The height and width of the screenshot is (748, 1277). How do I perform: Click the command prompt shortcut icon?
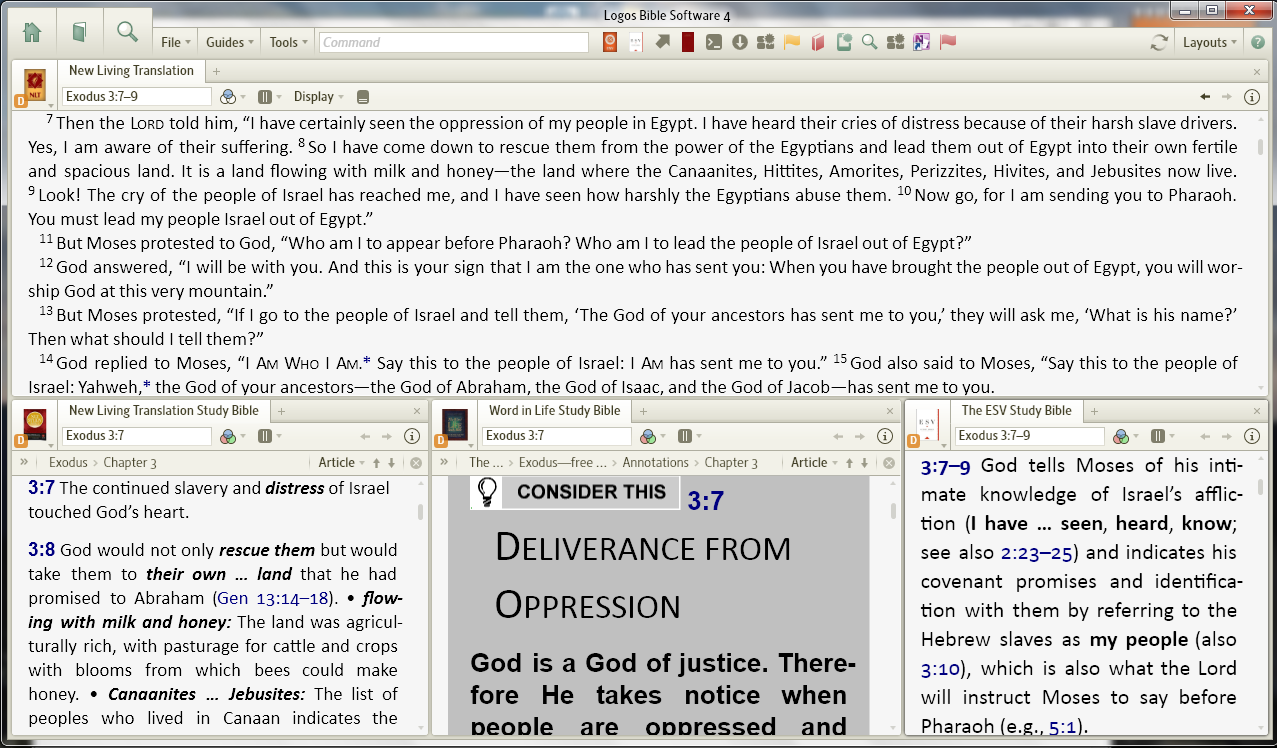[x=714, y=42]
